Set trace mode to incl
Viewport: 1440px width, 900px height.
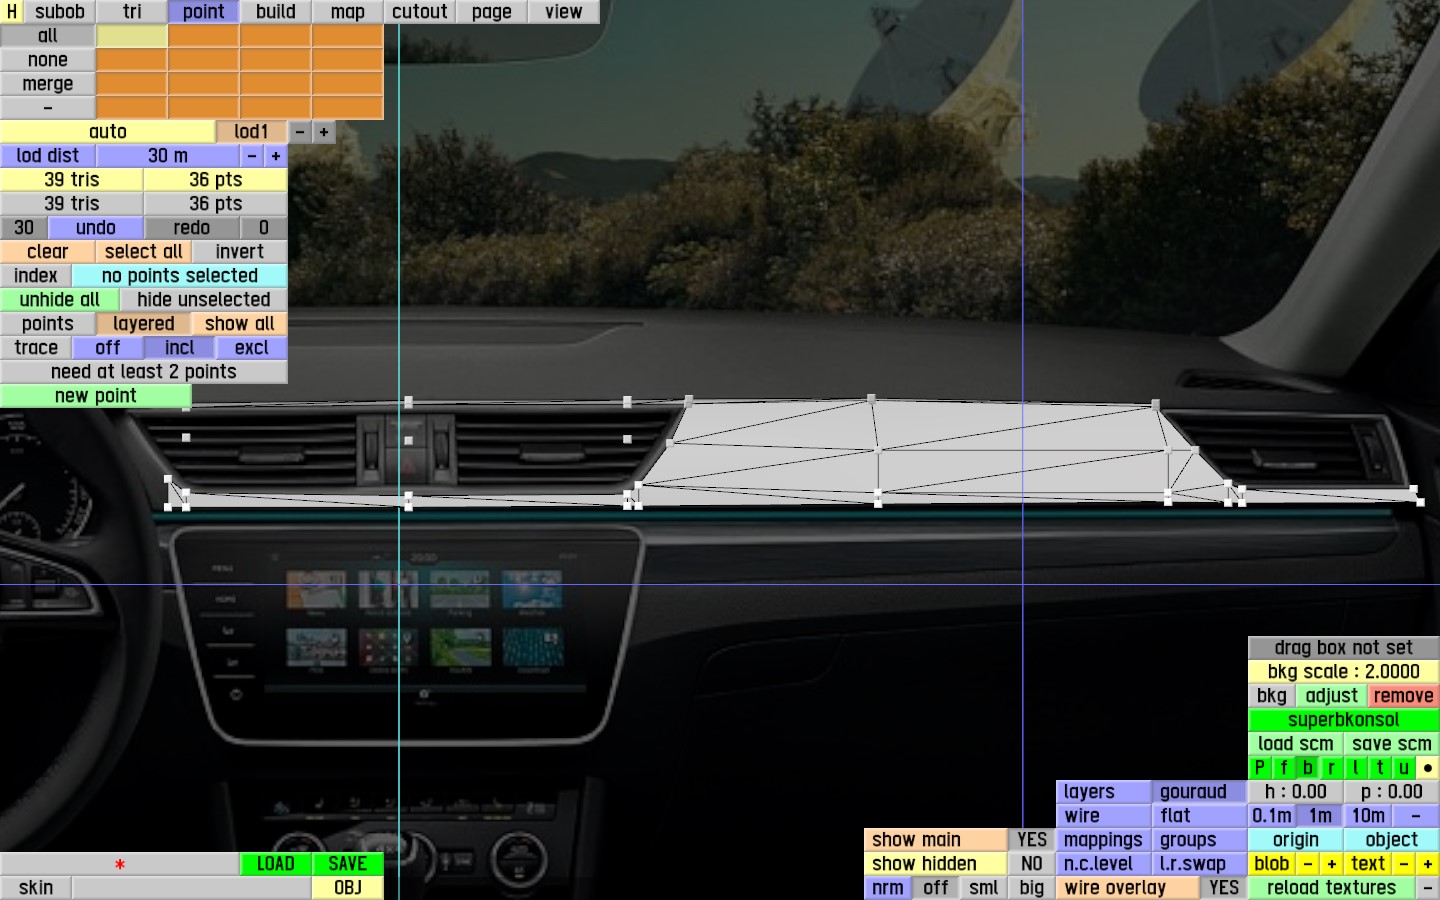pos(180,348)
